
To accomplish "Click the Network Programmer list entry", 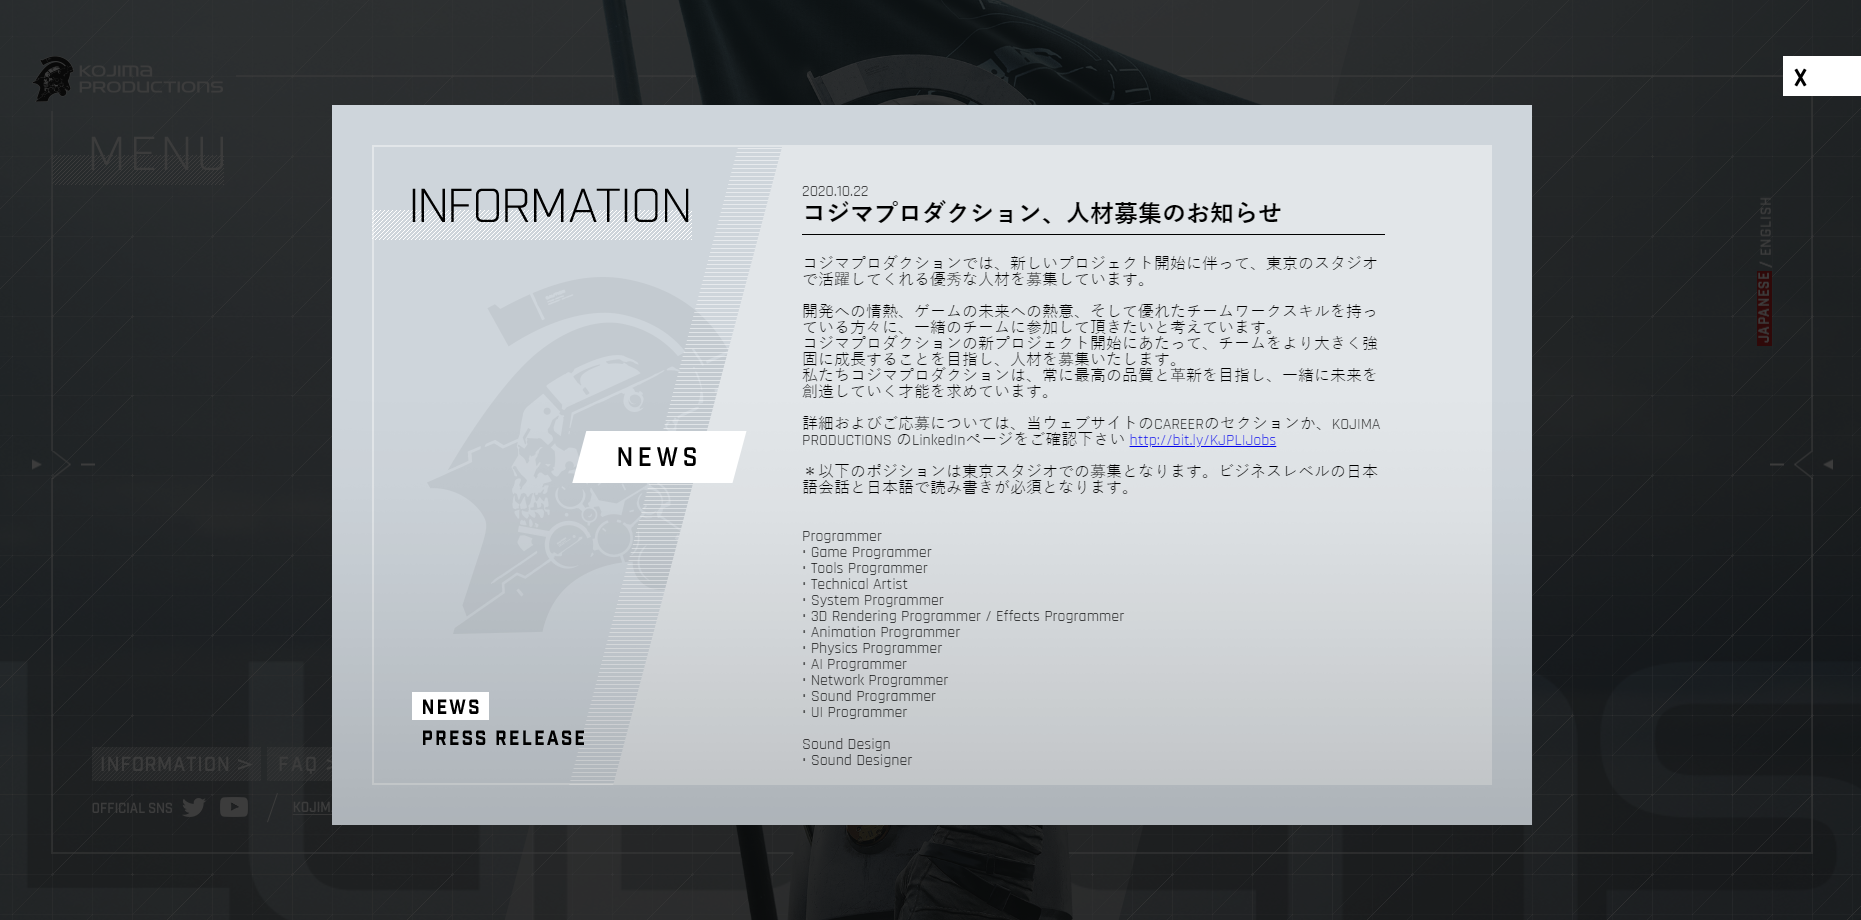I will pyautogui.click(x=875, y=680).
